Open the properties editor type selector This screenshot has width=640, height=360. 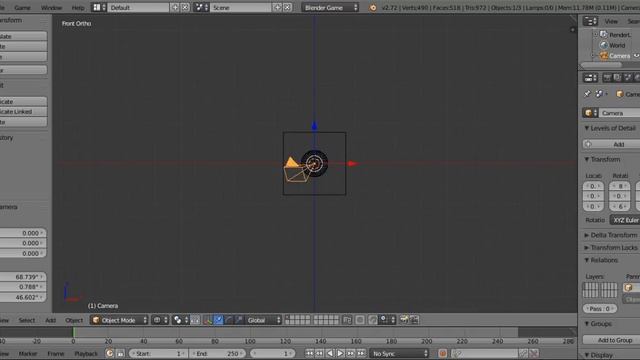click(x=590, y=78)
